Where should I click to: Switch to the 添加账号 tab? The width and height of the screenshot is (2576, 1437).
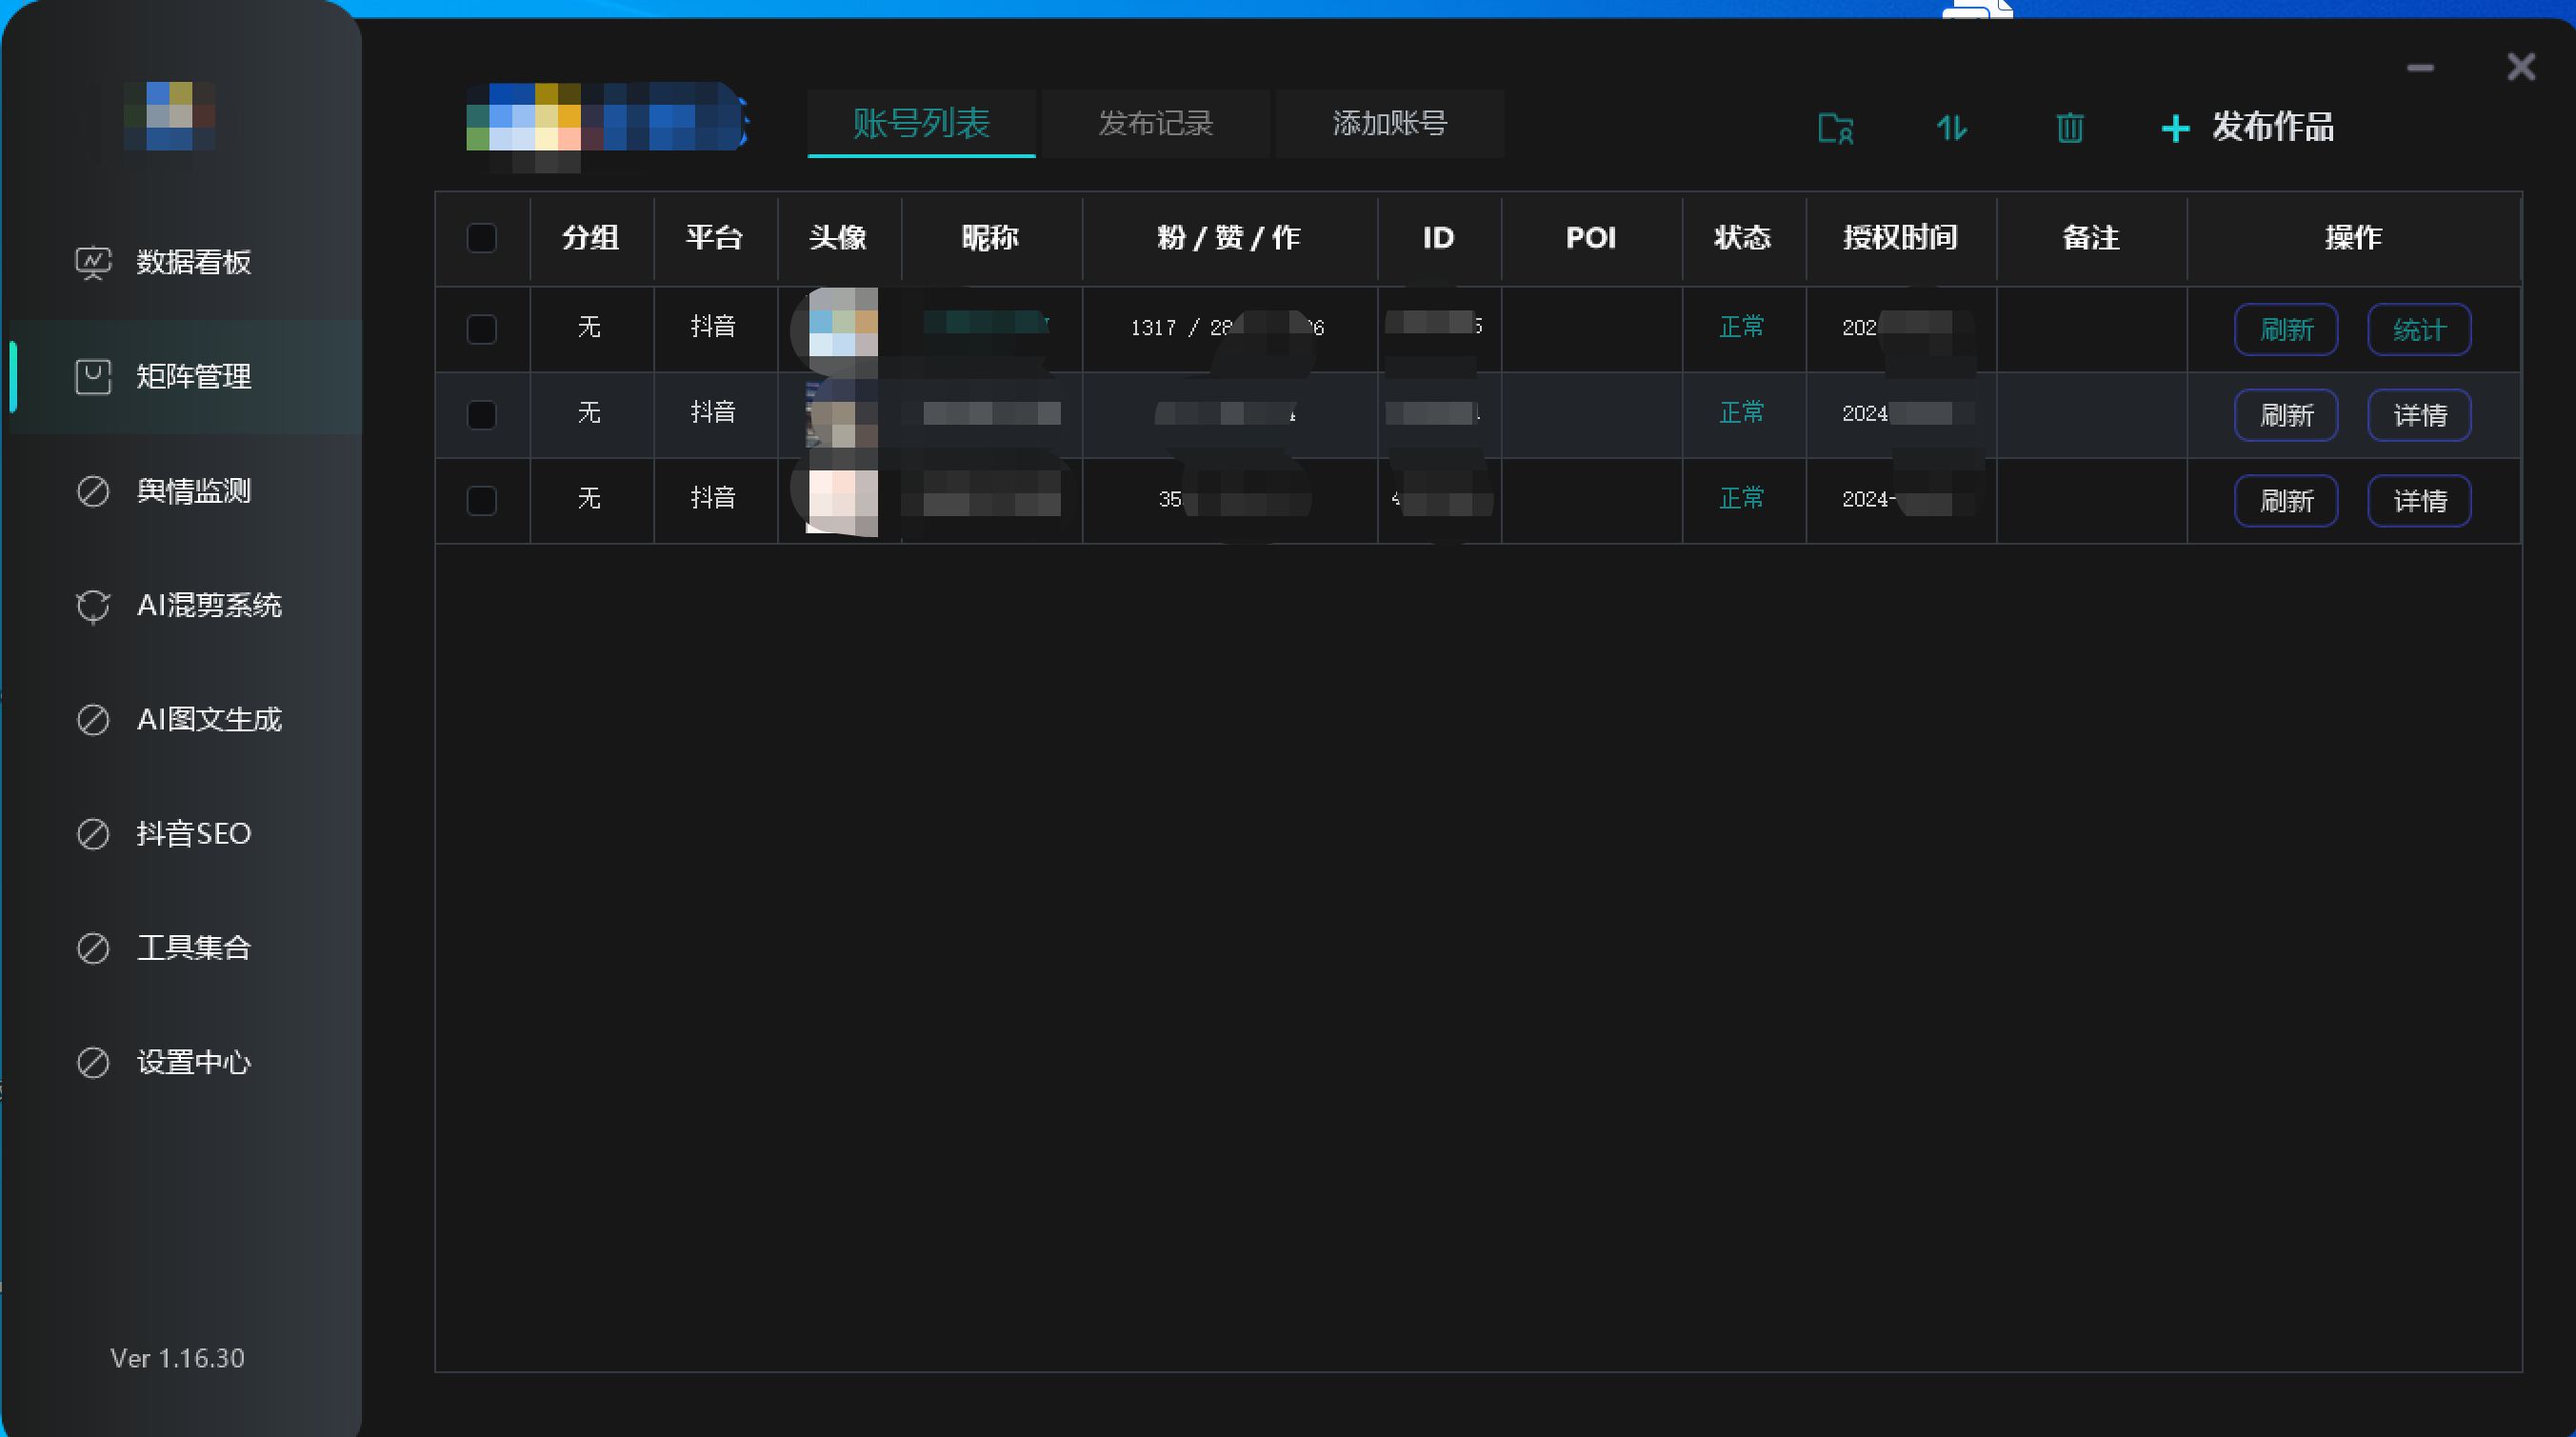pyautogui.click(x=1389, y=124)
